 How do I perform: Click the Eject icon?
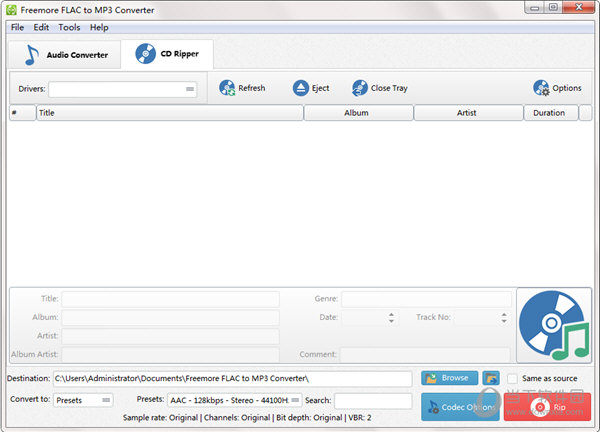[301, 88]
